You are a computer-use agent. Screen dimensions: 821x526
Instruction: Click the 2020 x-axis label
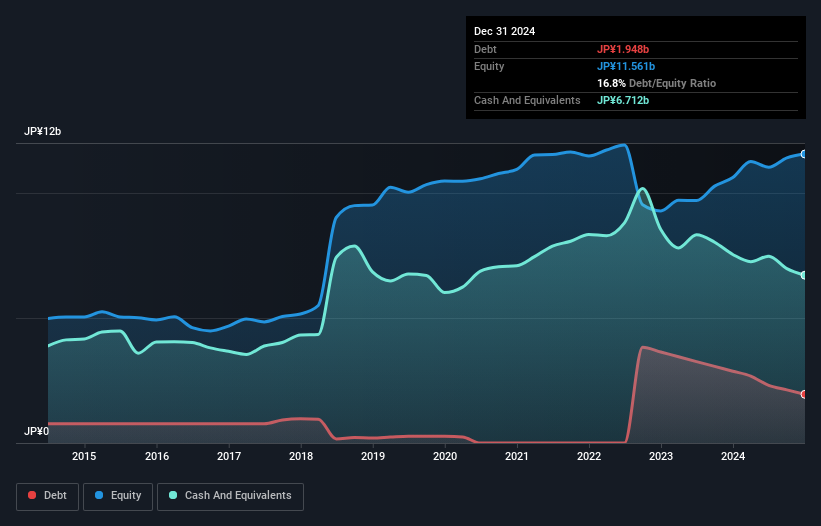pos(445,456)
